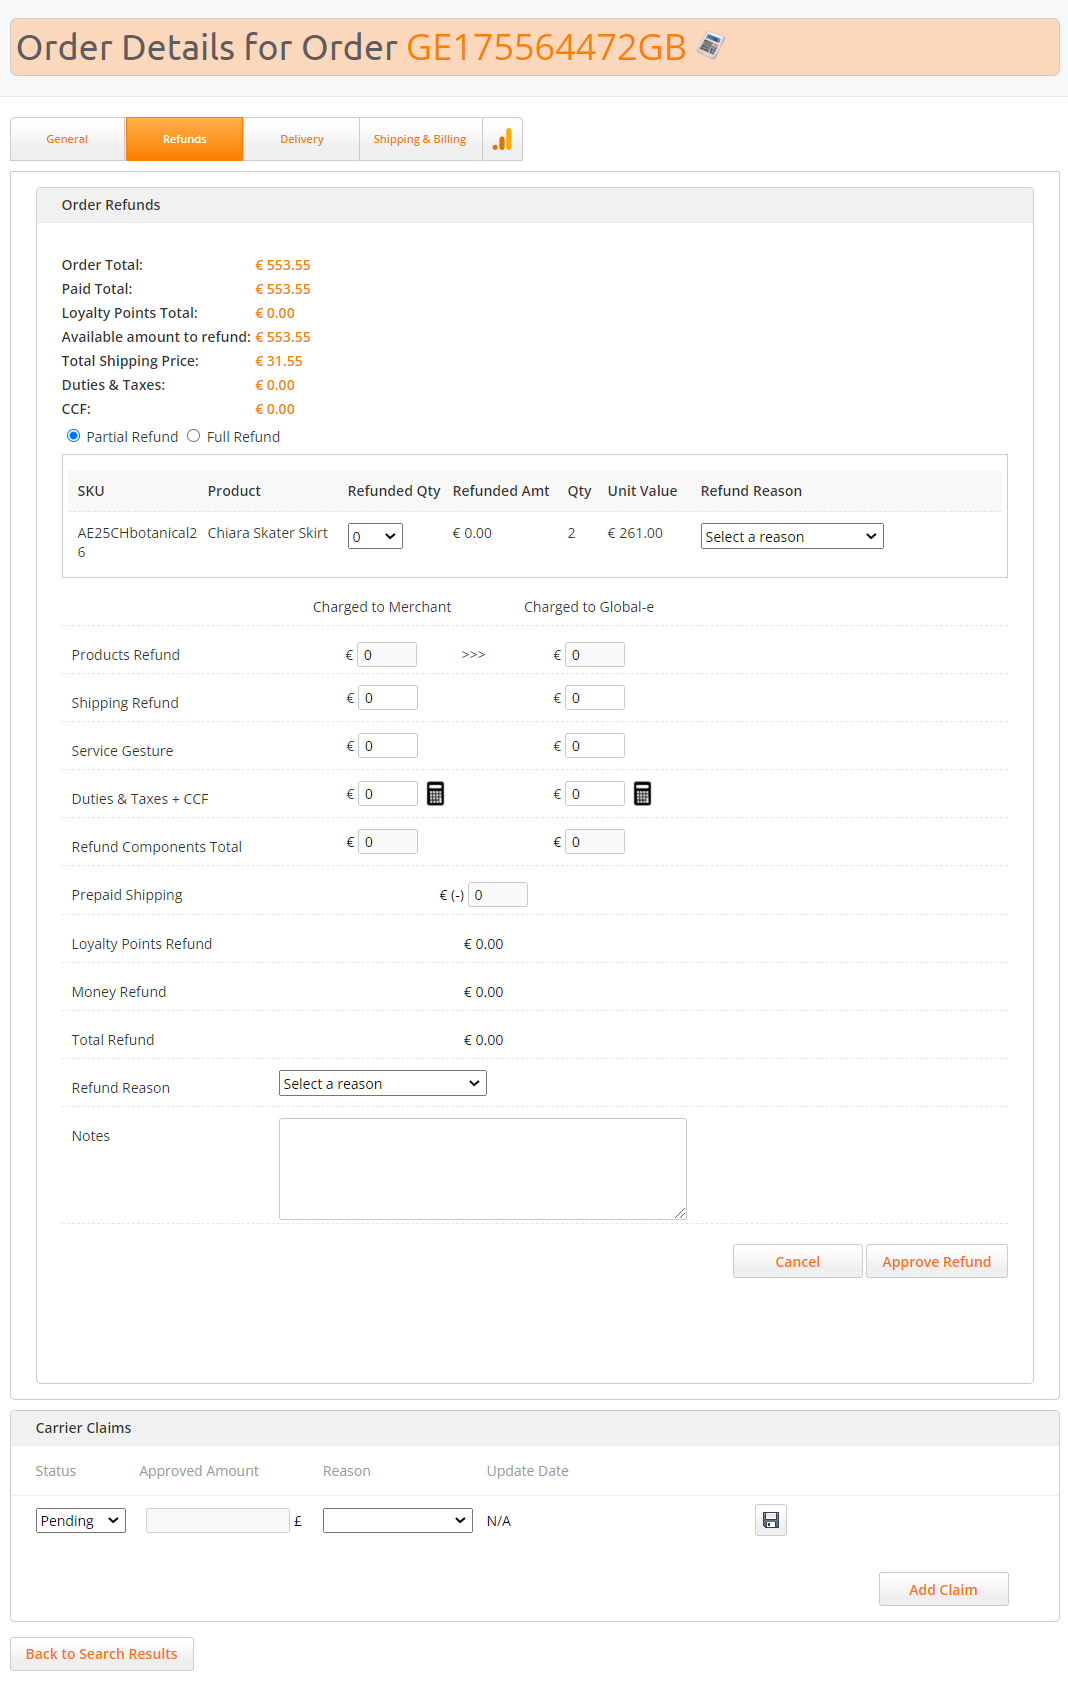Open the analytics bar chart tab

point(502,139)
